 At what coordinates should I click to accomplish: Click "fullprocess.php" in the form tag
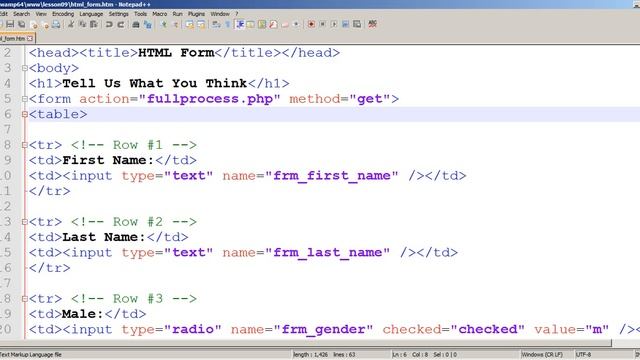(209, 99)
